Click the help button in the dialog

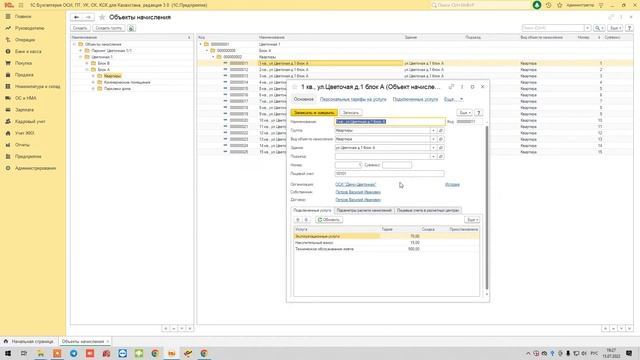click(x=478, y=113)
